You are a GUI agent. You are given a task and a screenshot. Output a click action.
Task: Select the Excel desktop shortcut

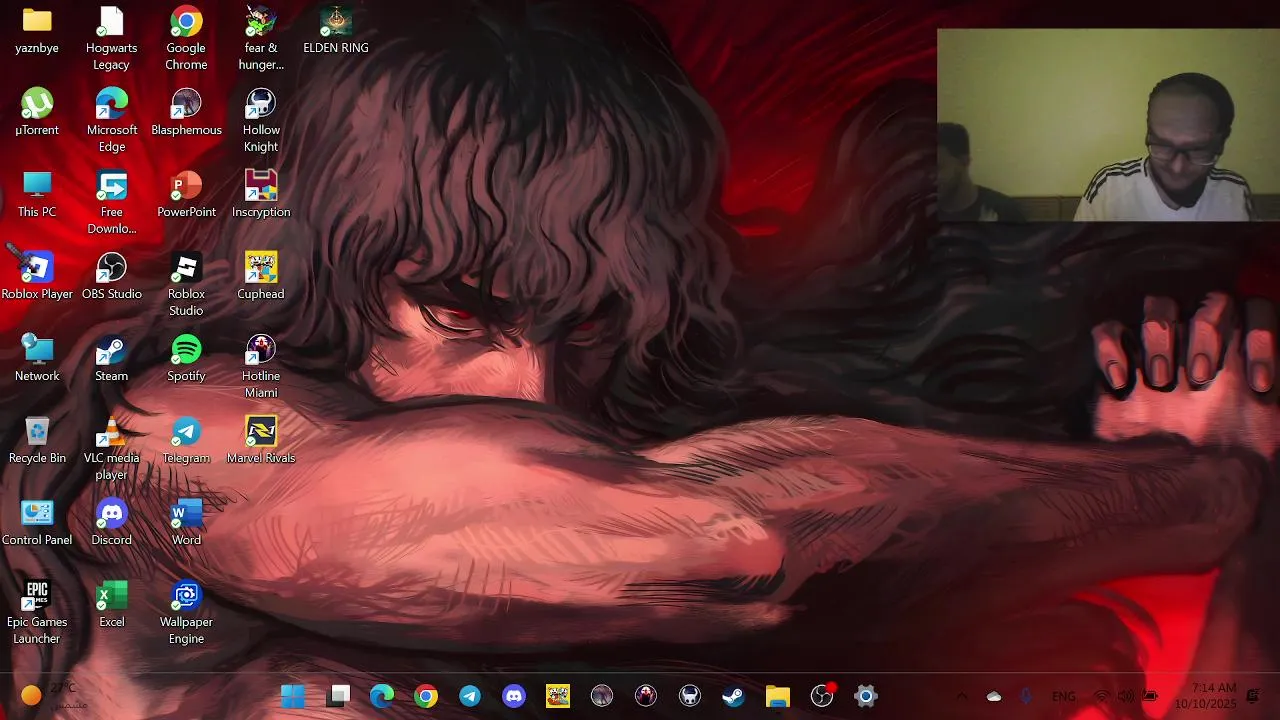(111, 604)
